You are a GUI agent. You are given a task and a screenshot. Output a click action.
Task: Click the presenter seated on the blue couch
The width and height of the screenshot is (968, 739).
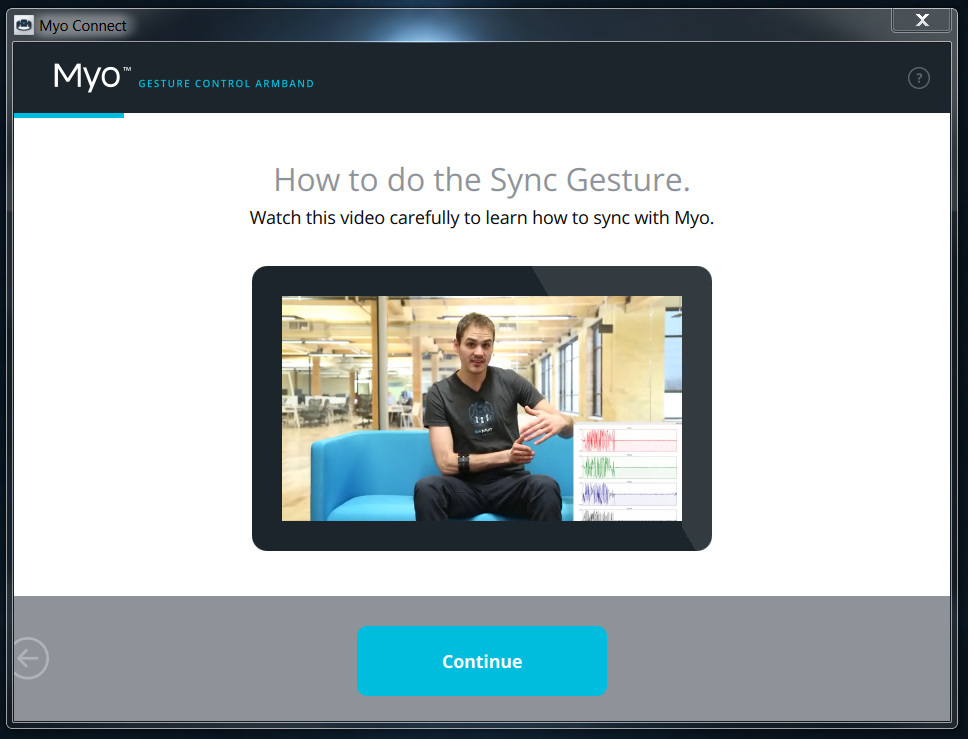click(x=470, y=400)
